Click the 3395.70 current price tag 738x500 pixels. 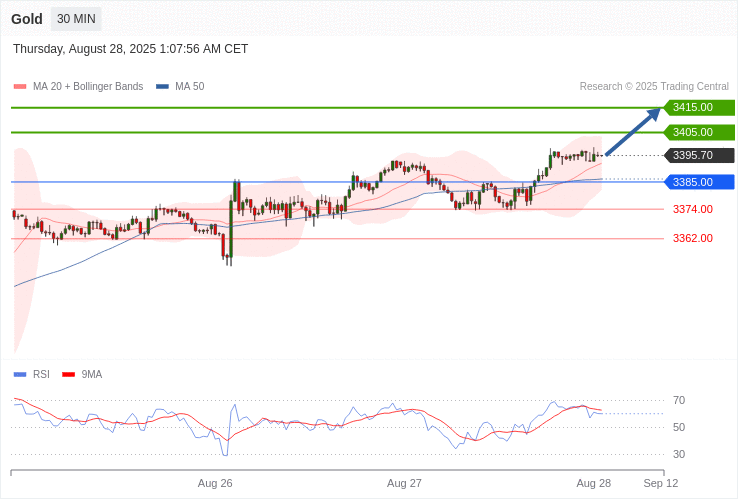pos(698,155)
